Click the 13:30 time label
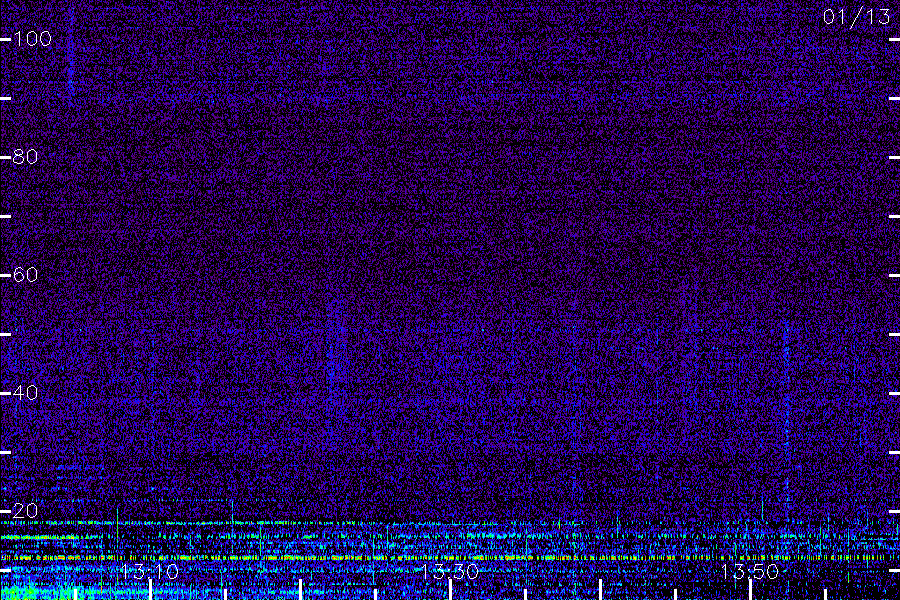The width and height of the screenshot is (900, 600). [x=449, y=572]
